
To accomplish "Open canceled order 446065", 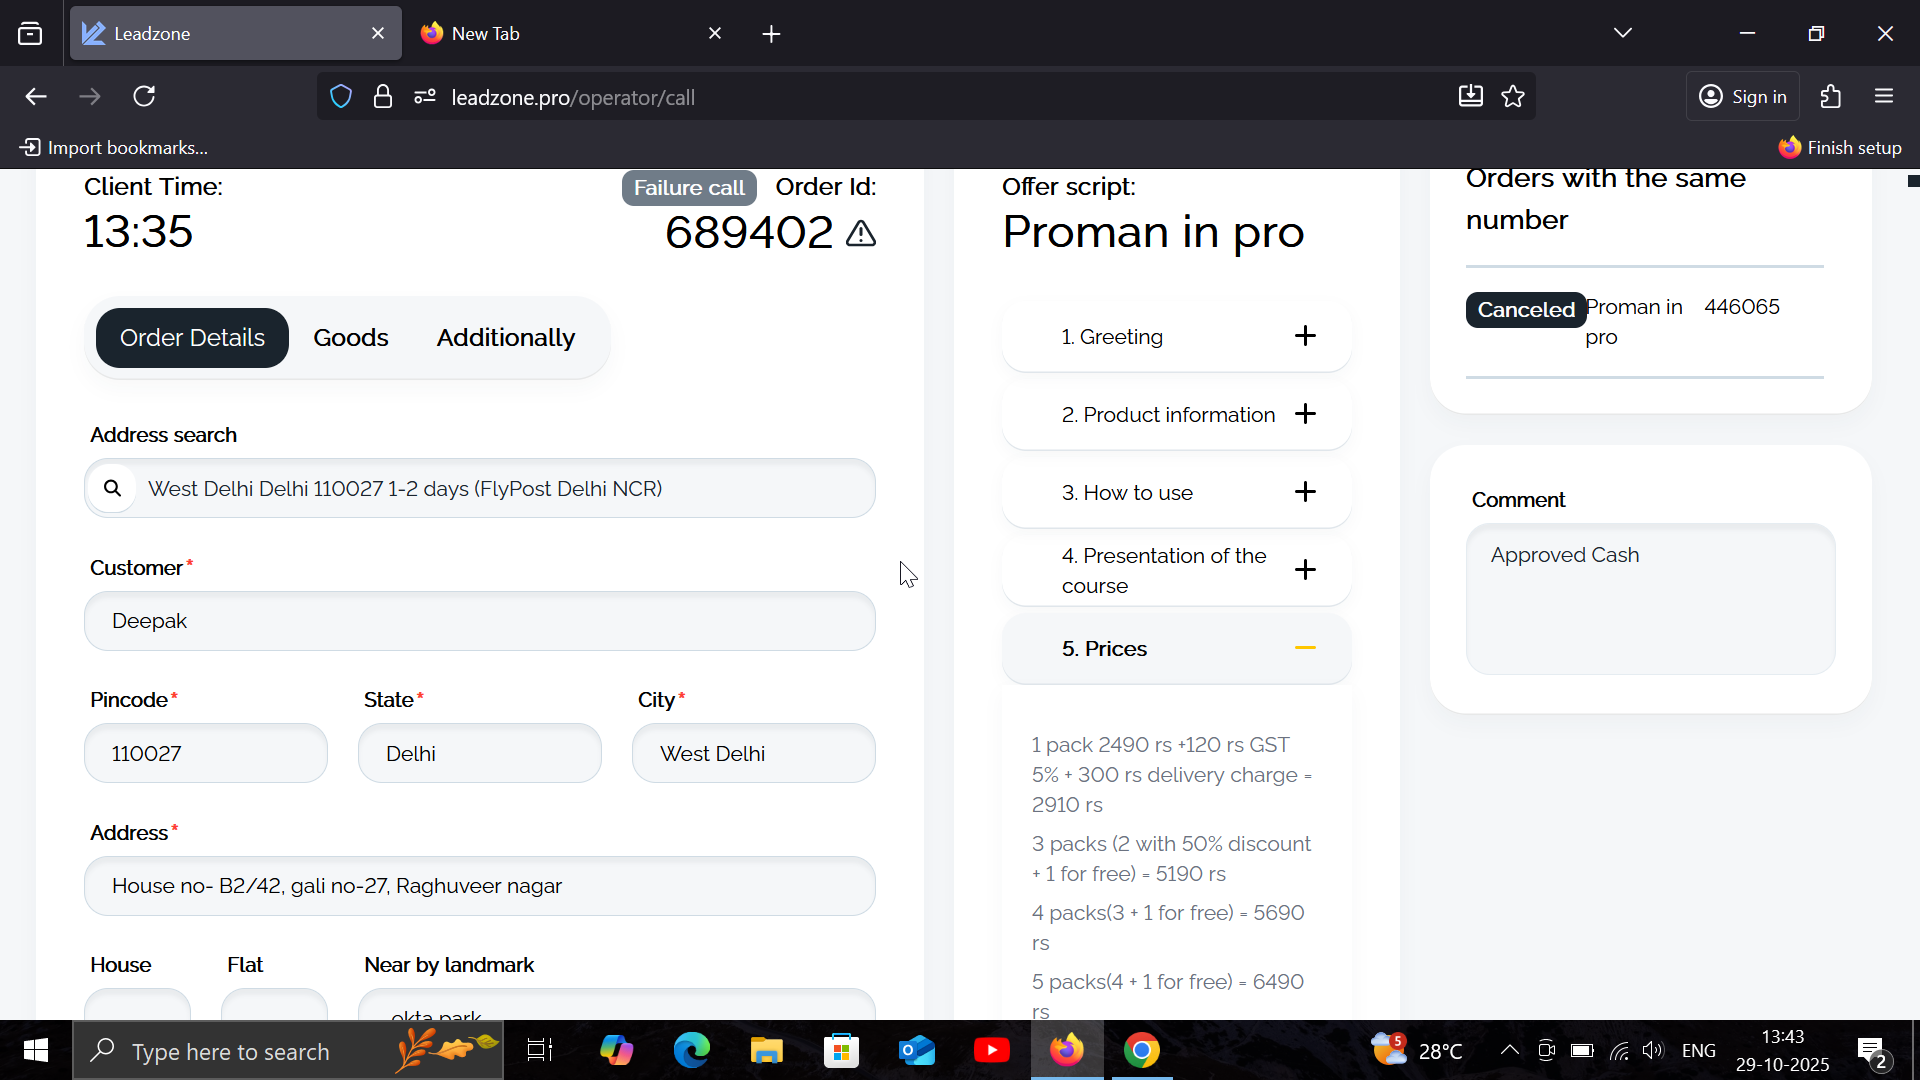I will tap(1740, 307).
